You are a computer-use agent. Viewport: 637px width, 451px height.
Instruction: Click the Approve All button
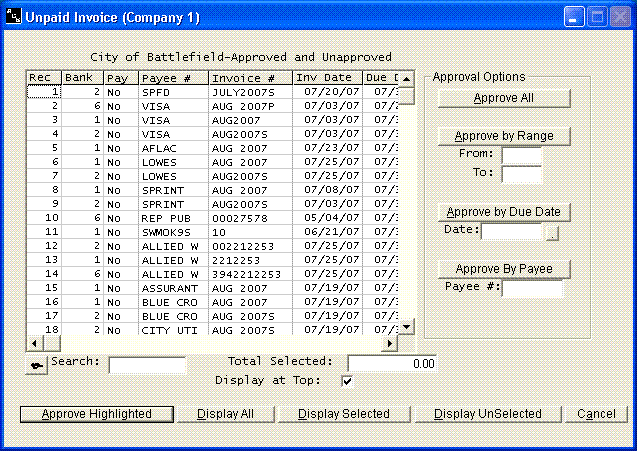click(x=503, y=98)
